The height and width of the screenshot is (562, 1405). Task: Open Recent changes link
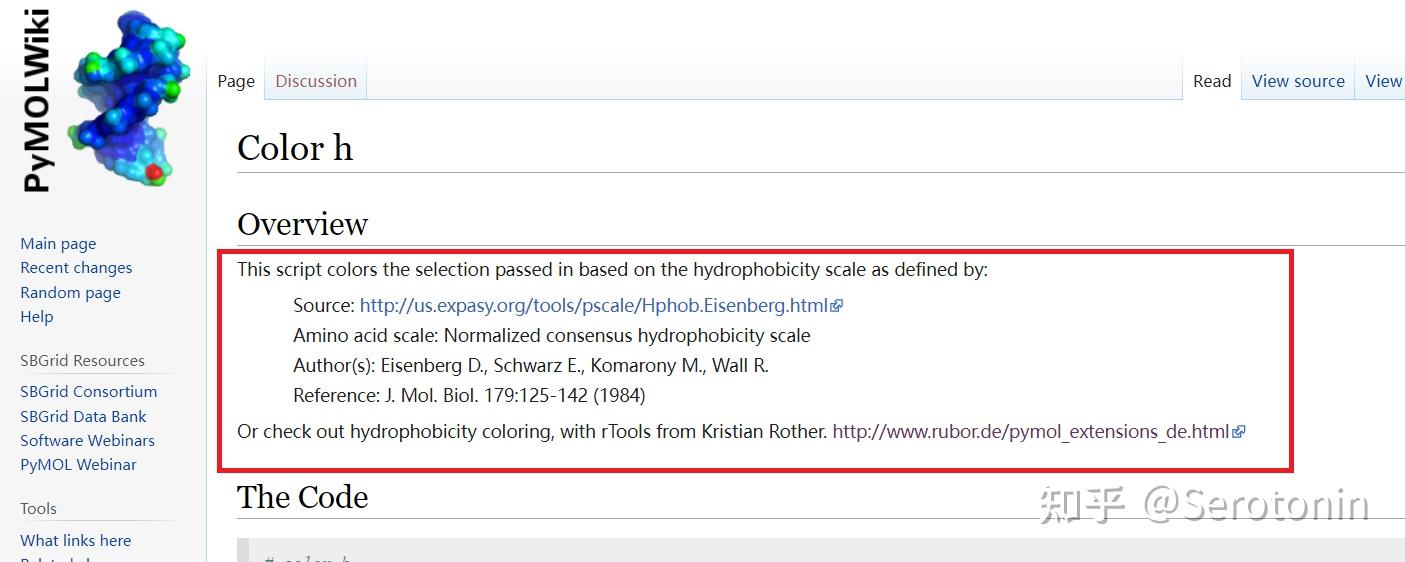76,268
